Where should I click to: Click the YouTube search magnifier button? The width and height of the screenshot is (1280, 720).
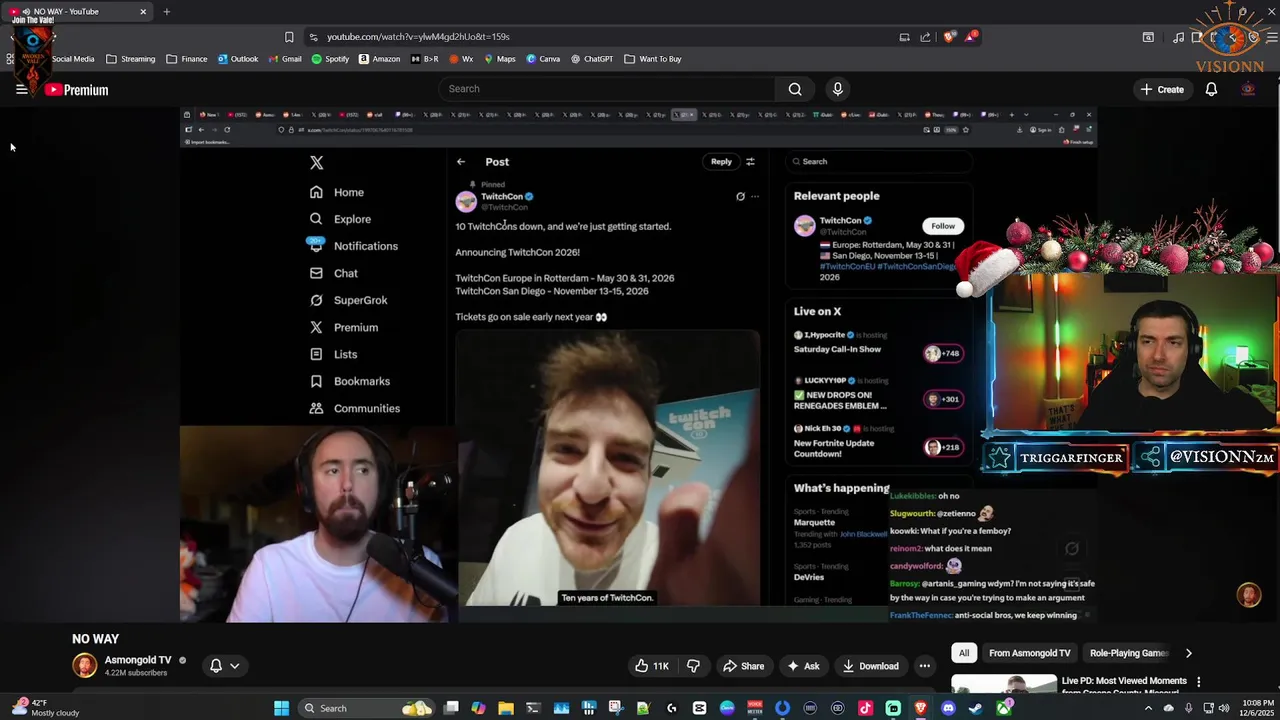795,89
